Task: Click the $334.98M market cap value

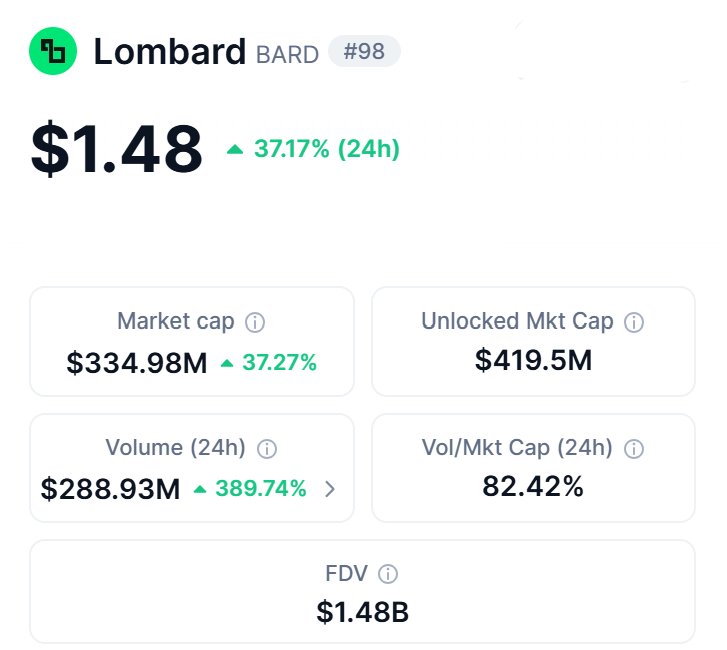Action: tap(137, 363)
